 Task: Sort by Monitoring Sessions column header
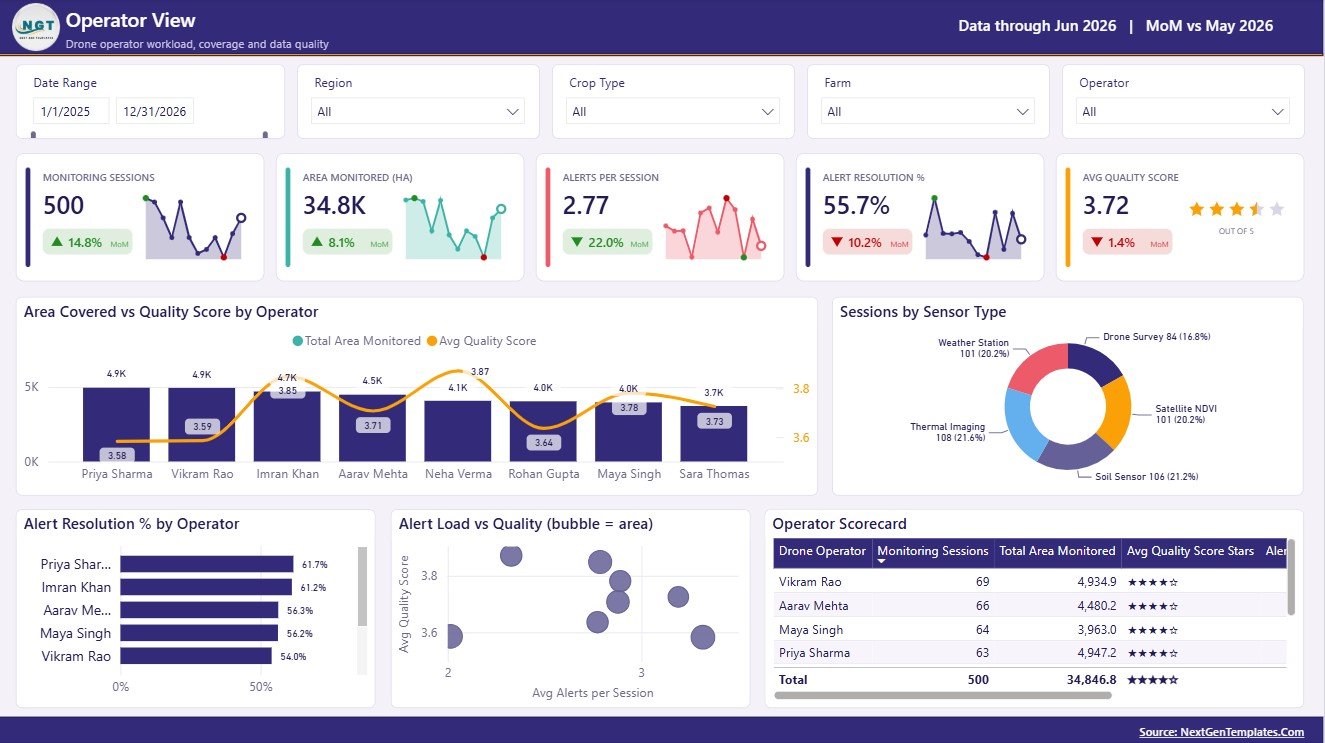(933, 551)
